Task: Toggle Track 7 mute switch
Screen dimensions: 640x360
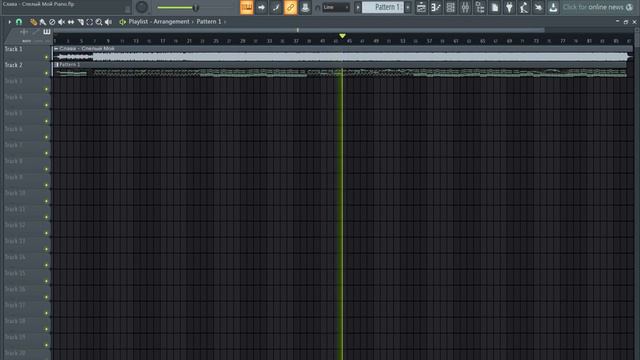Action: (x=47, y=153)
